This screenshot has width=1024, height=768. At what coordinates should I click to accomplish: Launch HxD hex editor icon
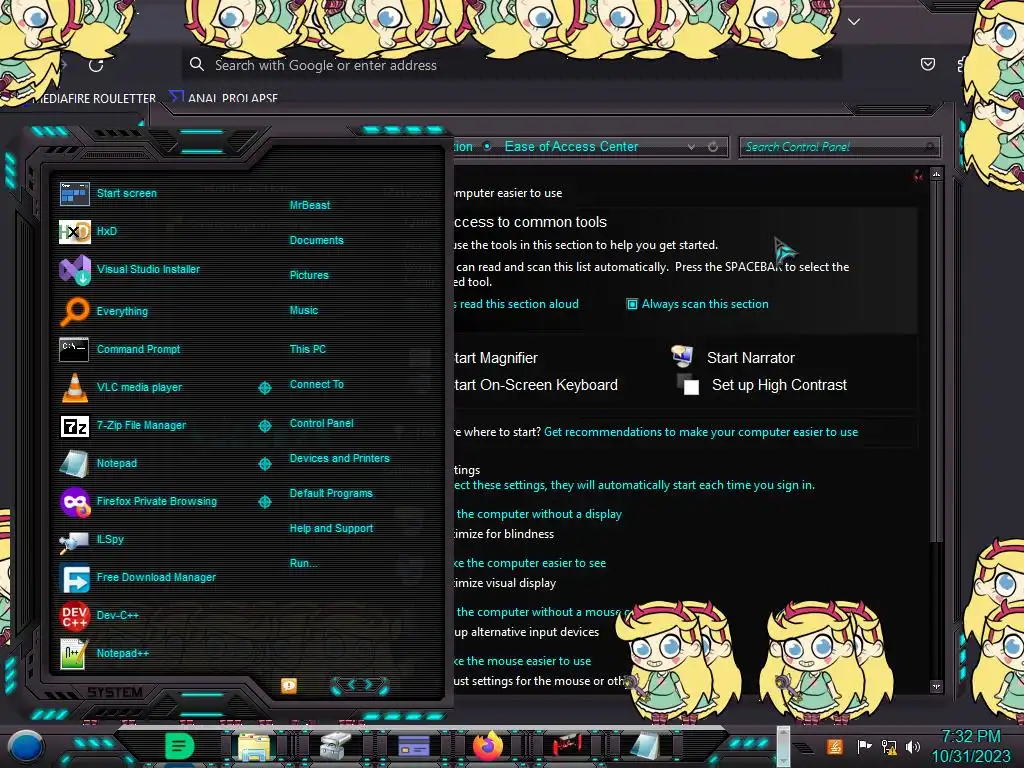74,231
